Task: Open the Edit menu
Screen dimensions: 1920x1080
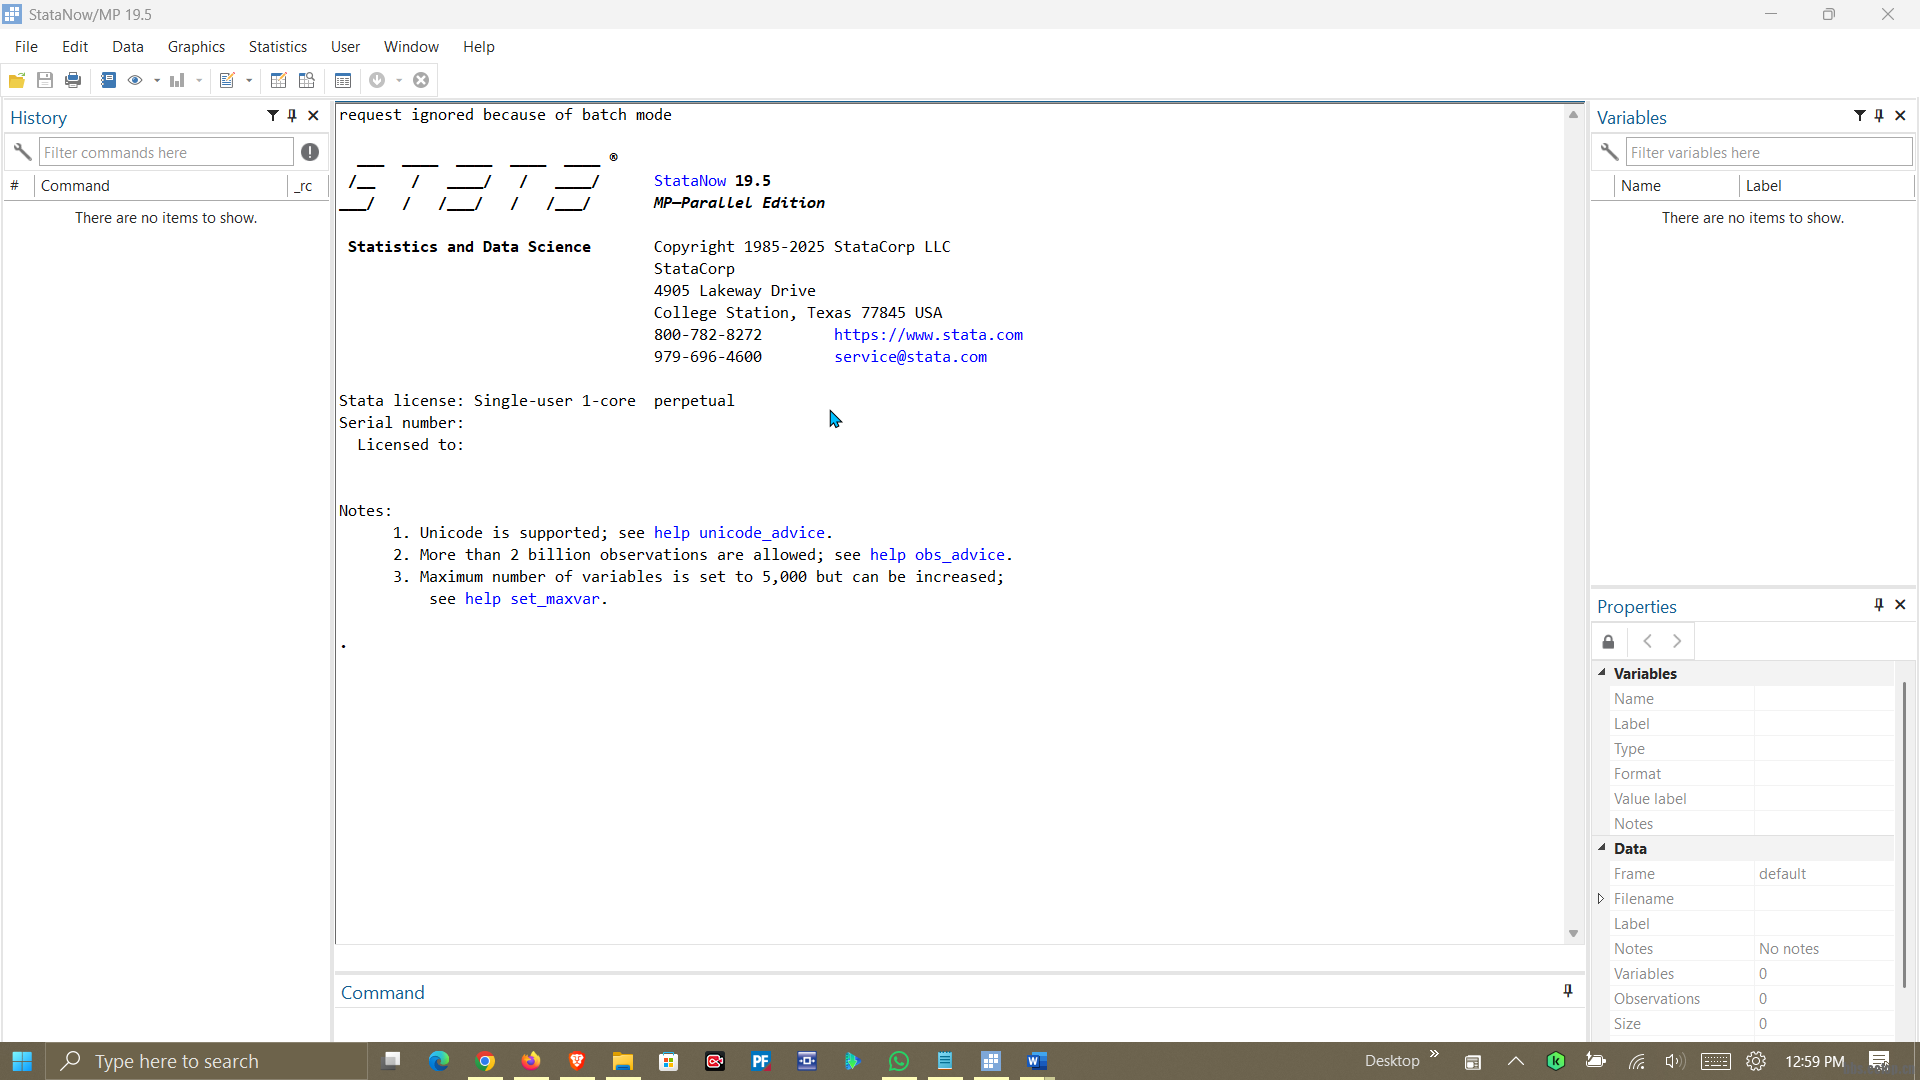Action: pyautogui.click(x=75, y=47)
